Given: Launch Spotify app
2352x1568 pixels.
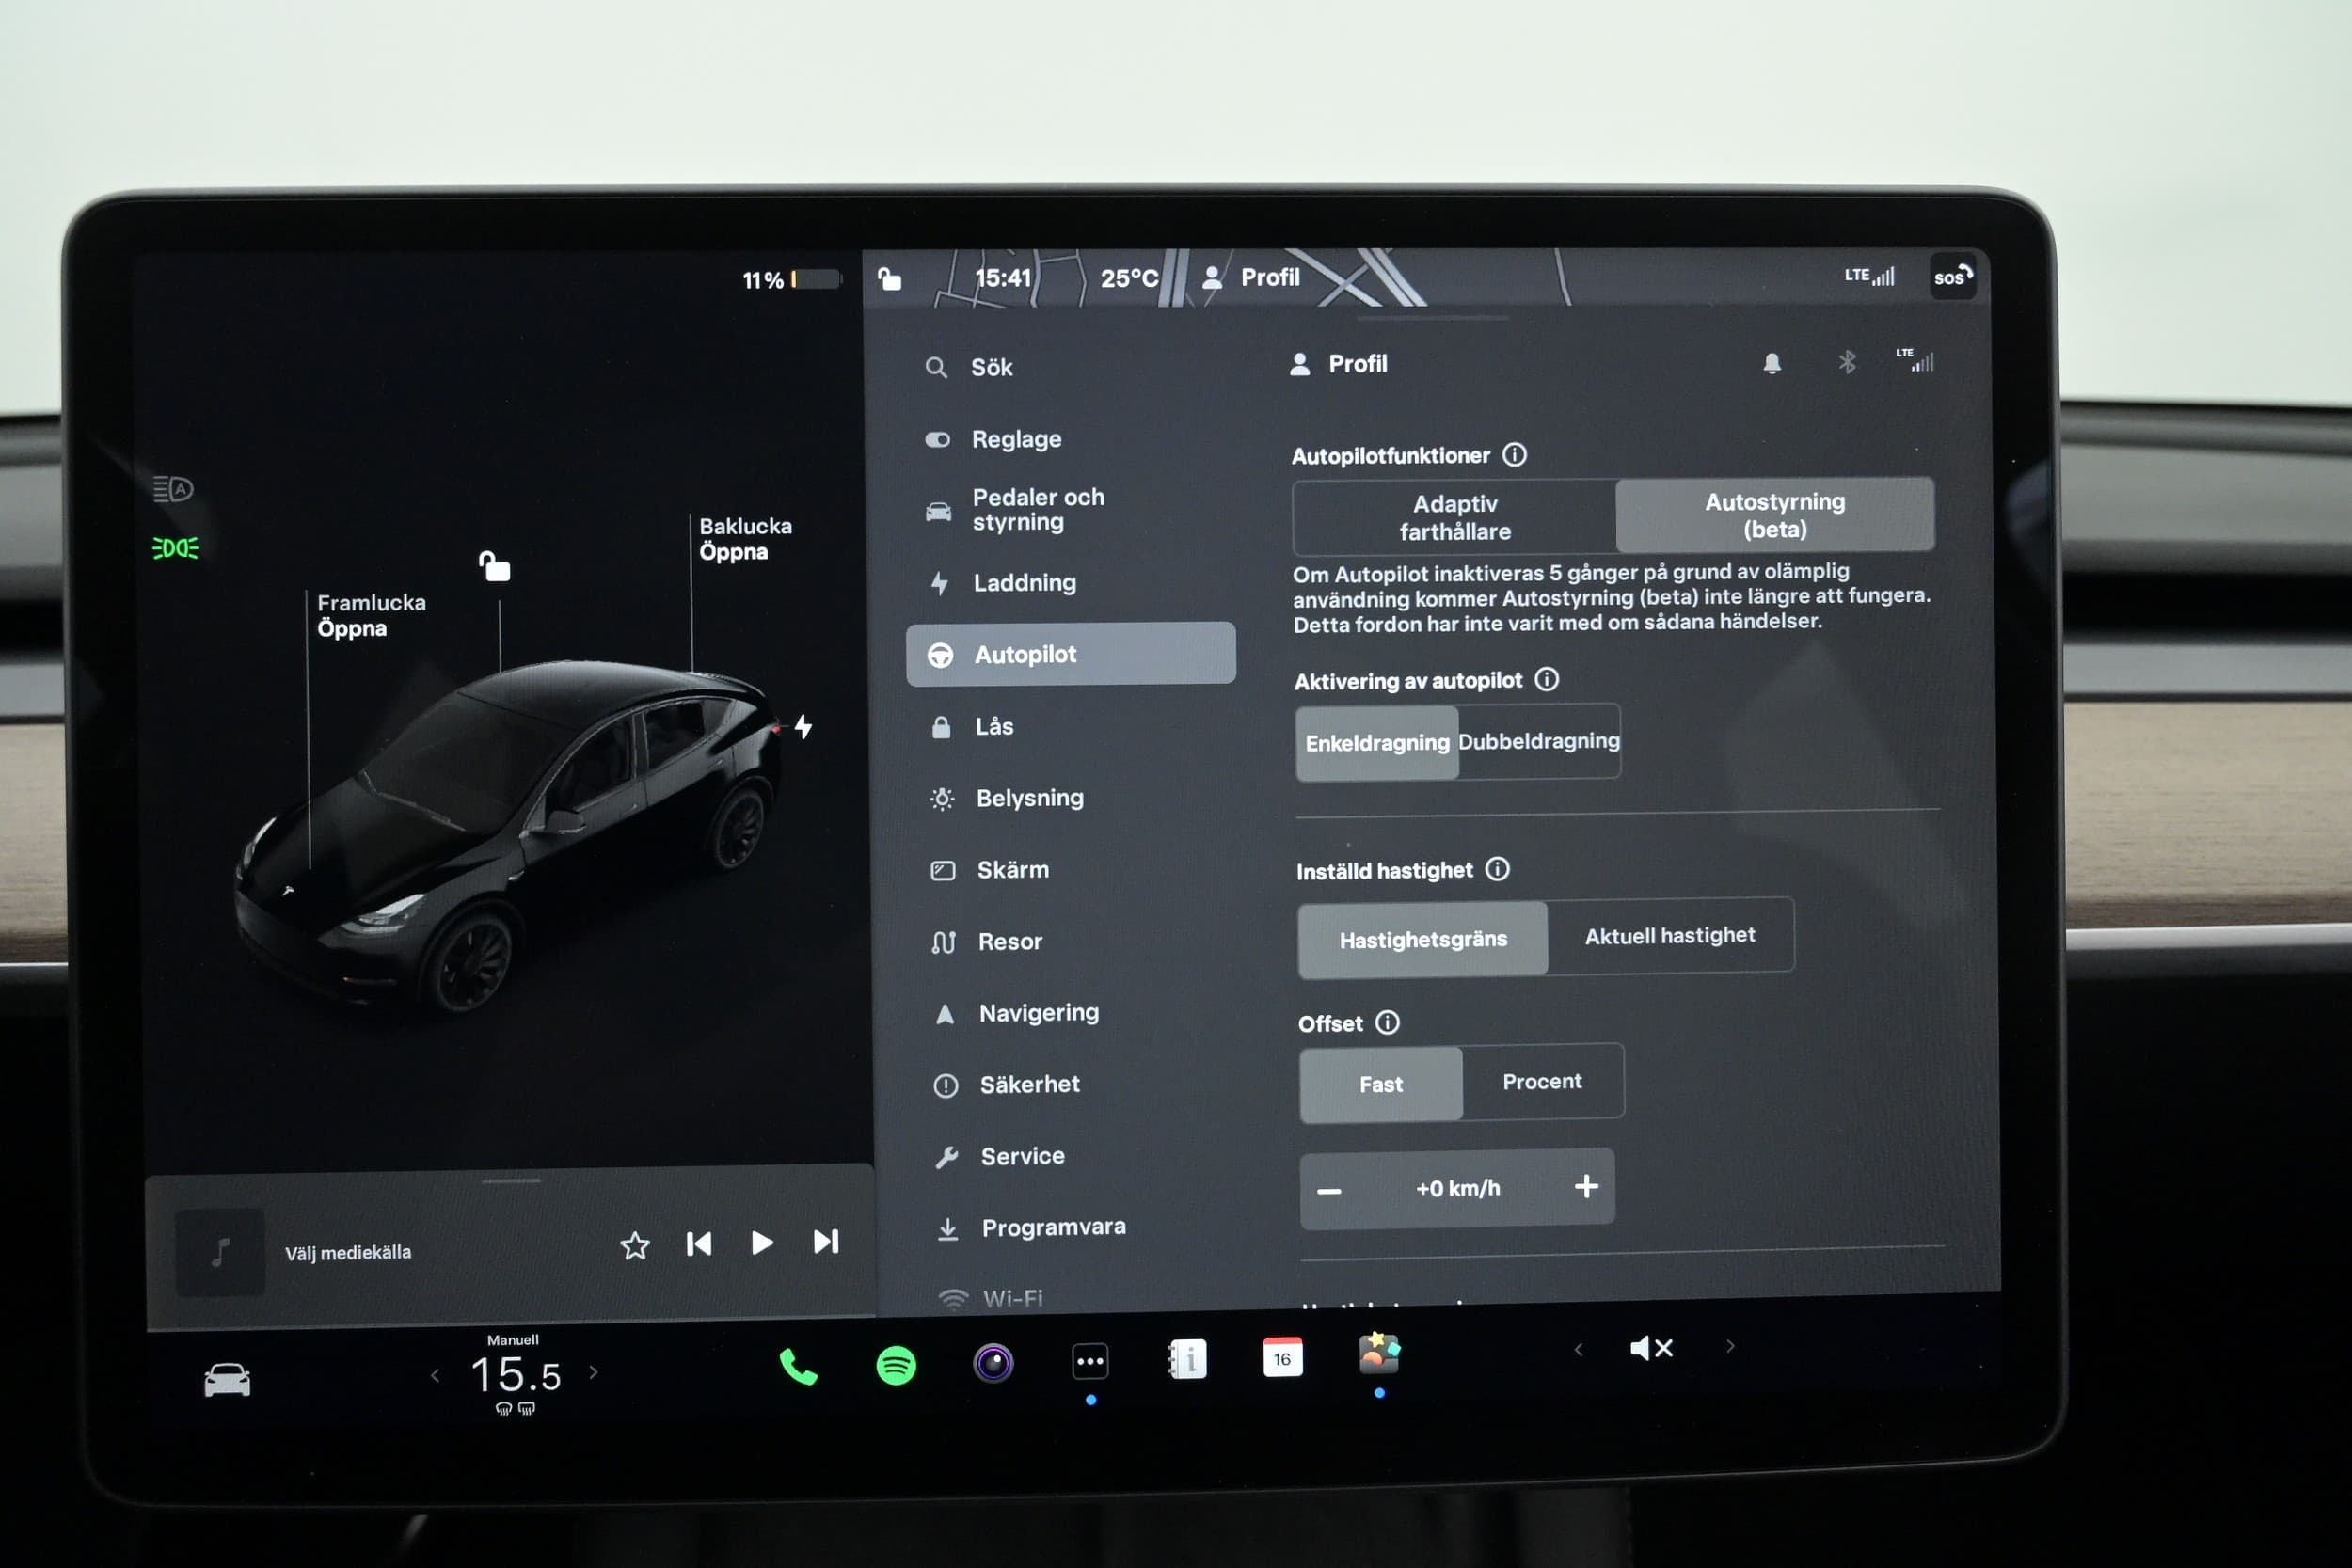Looking at the screenshot, I should tap(896, 1365).
